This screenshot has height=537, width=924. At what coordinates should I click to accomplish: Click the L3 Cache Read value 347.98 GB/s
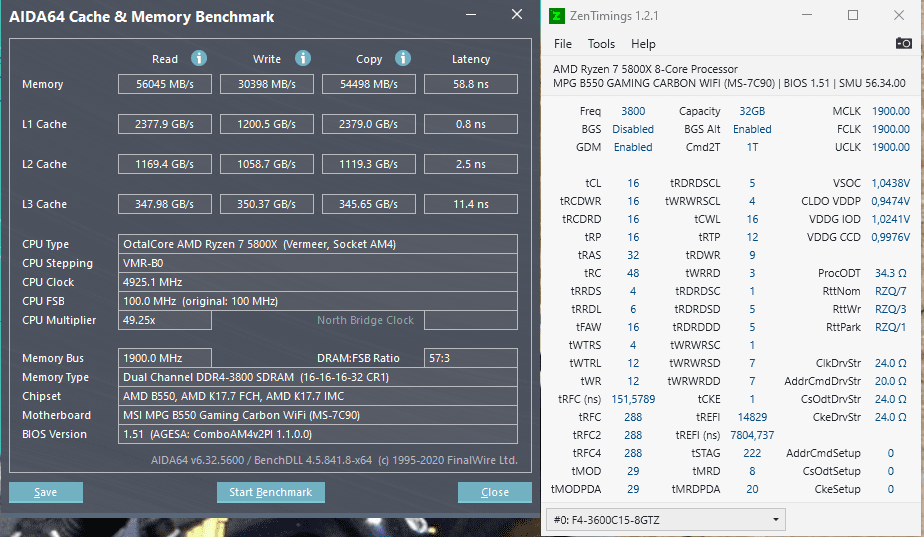pos(164,205)
